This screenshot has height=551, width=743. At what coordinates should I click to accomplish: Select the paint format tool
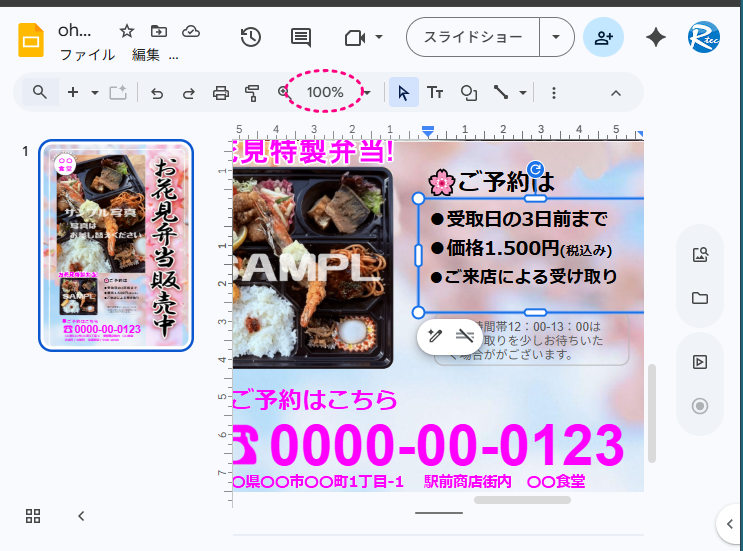[x=252, y=93]
